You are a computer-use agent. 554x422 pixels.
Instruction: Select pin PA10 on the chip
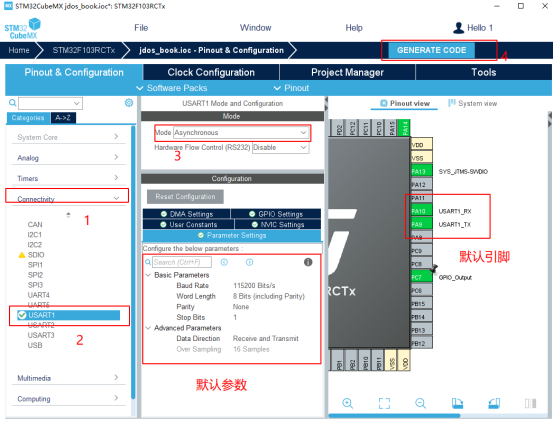pos(422,211)
